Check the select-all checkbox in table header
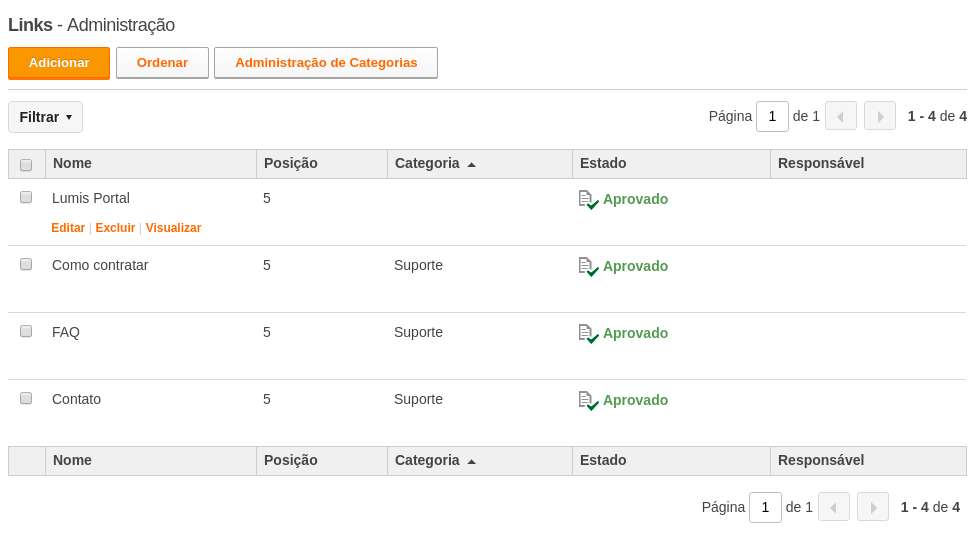975x544 pixels. (26, 165)
